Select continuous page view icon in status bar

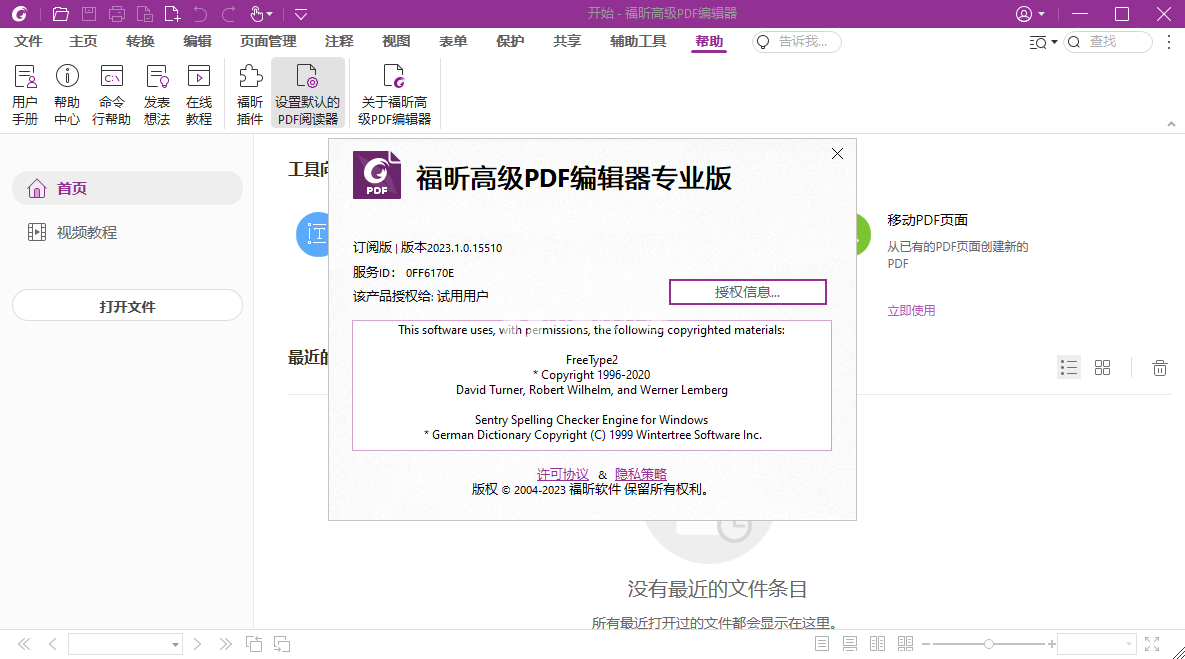[x=850, y=644]
